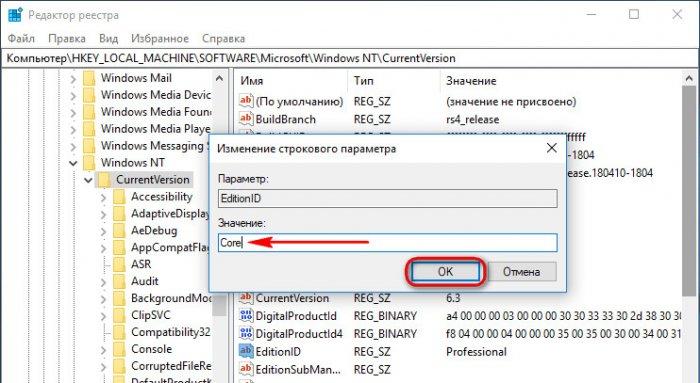Click the values pane scroll up arrow
This screenshot has width=700, height=383.
[689, 79]
